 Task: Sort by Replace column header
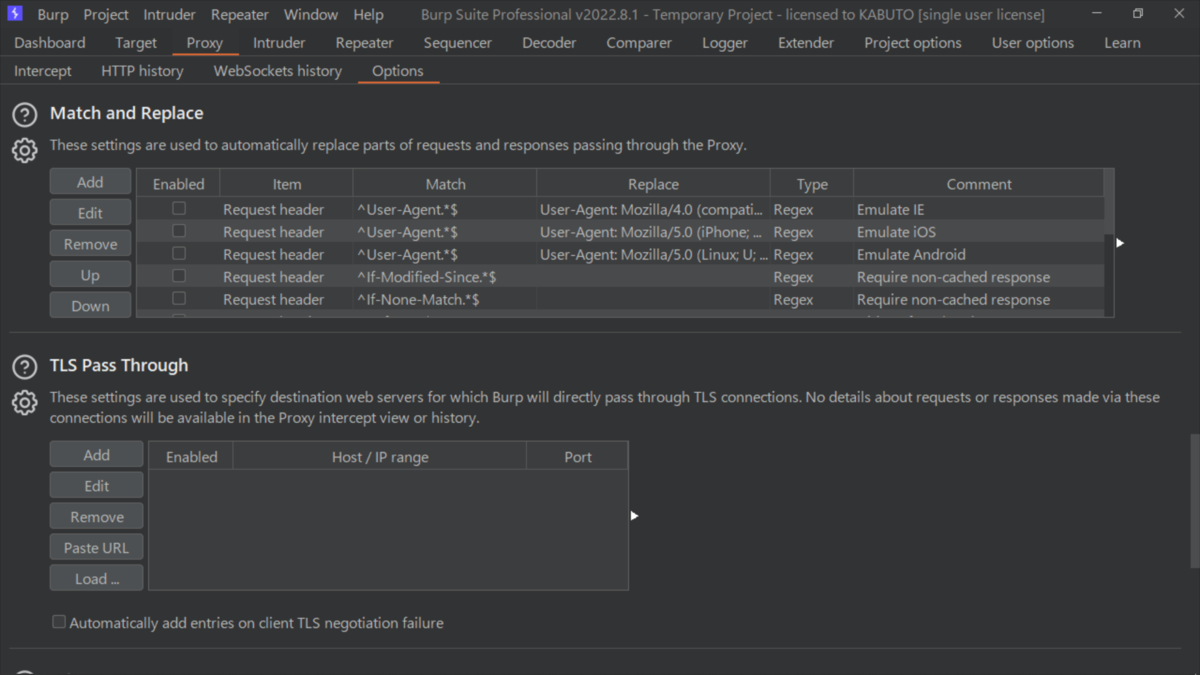(653, 184)
